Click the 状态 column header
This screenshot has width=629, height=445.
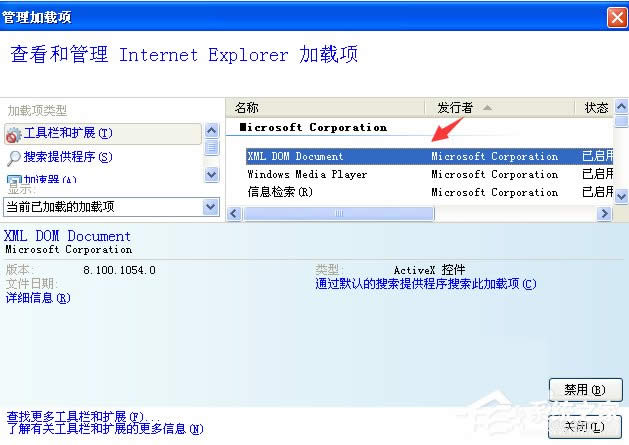point(595,108)
